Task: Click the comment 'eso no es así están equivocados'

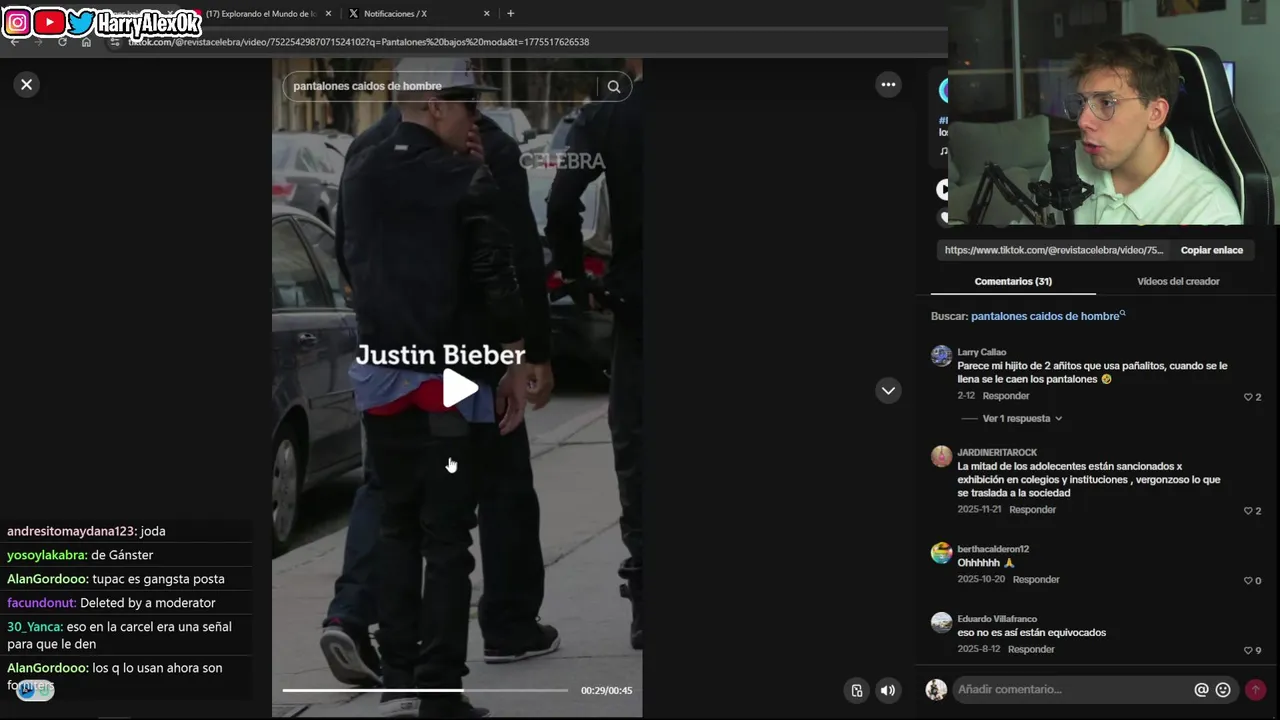Action: (1031, 633)
